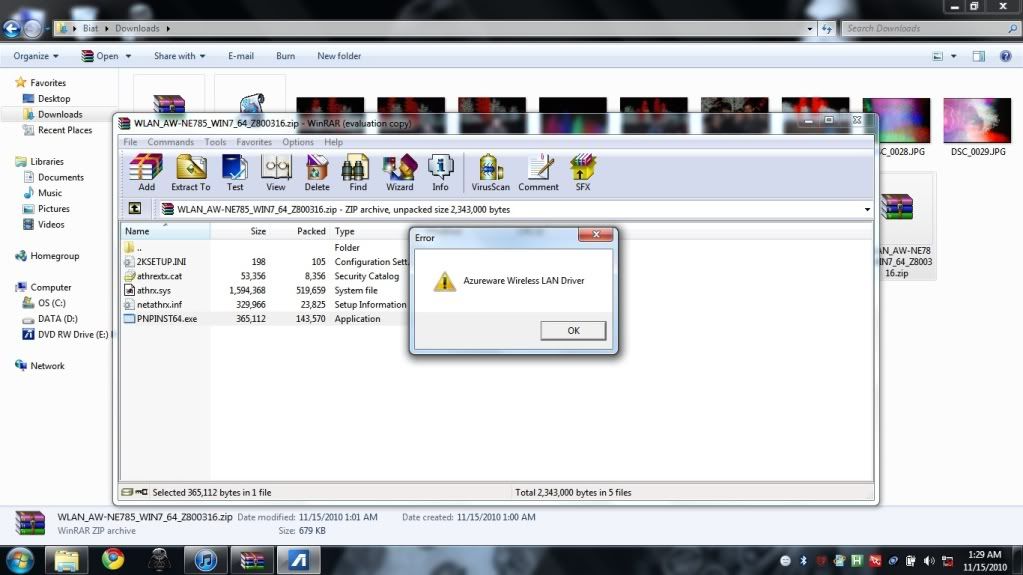Click the VirusScan toolbar icon
The image size is (1023, 575).
click(491, 172)
